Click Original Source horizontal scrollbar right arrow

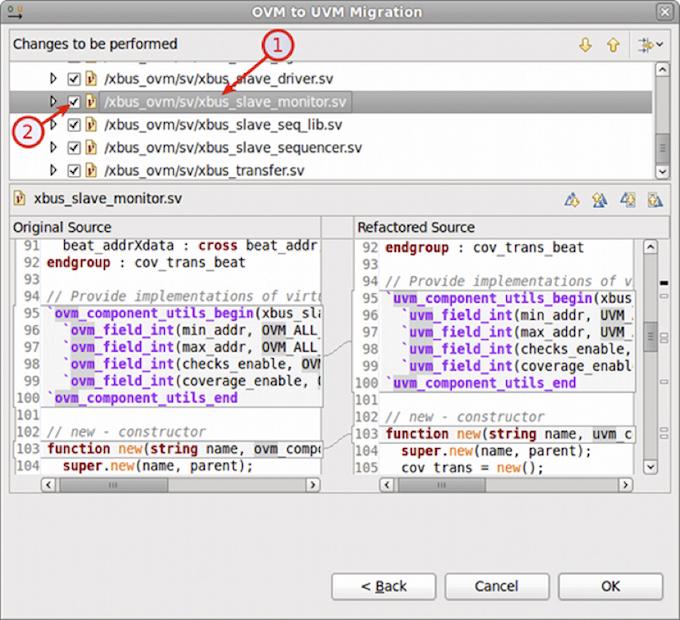click(313, 484)
